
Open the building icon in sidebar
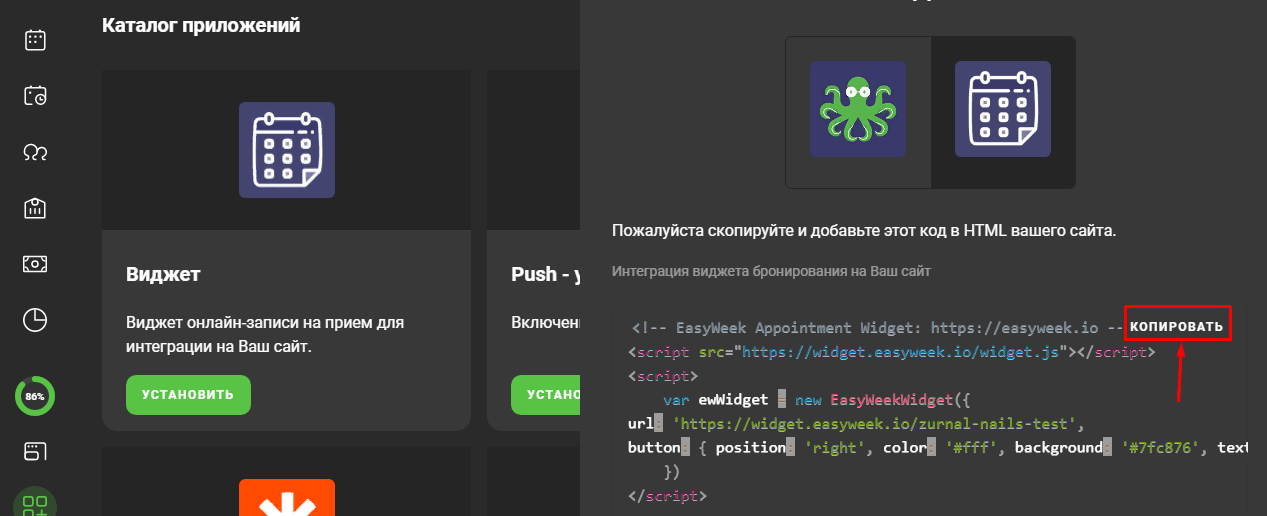point(35,208)
